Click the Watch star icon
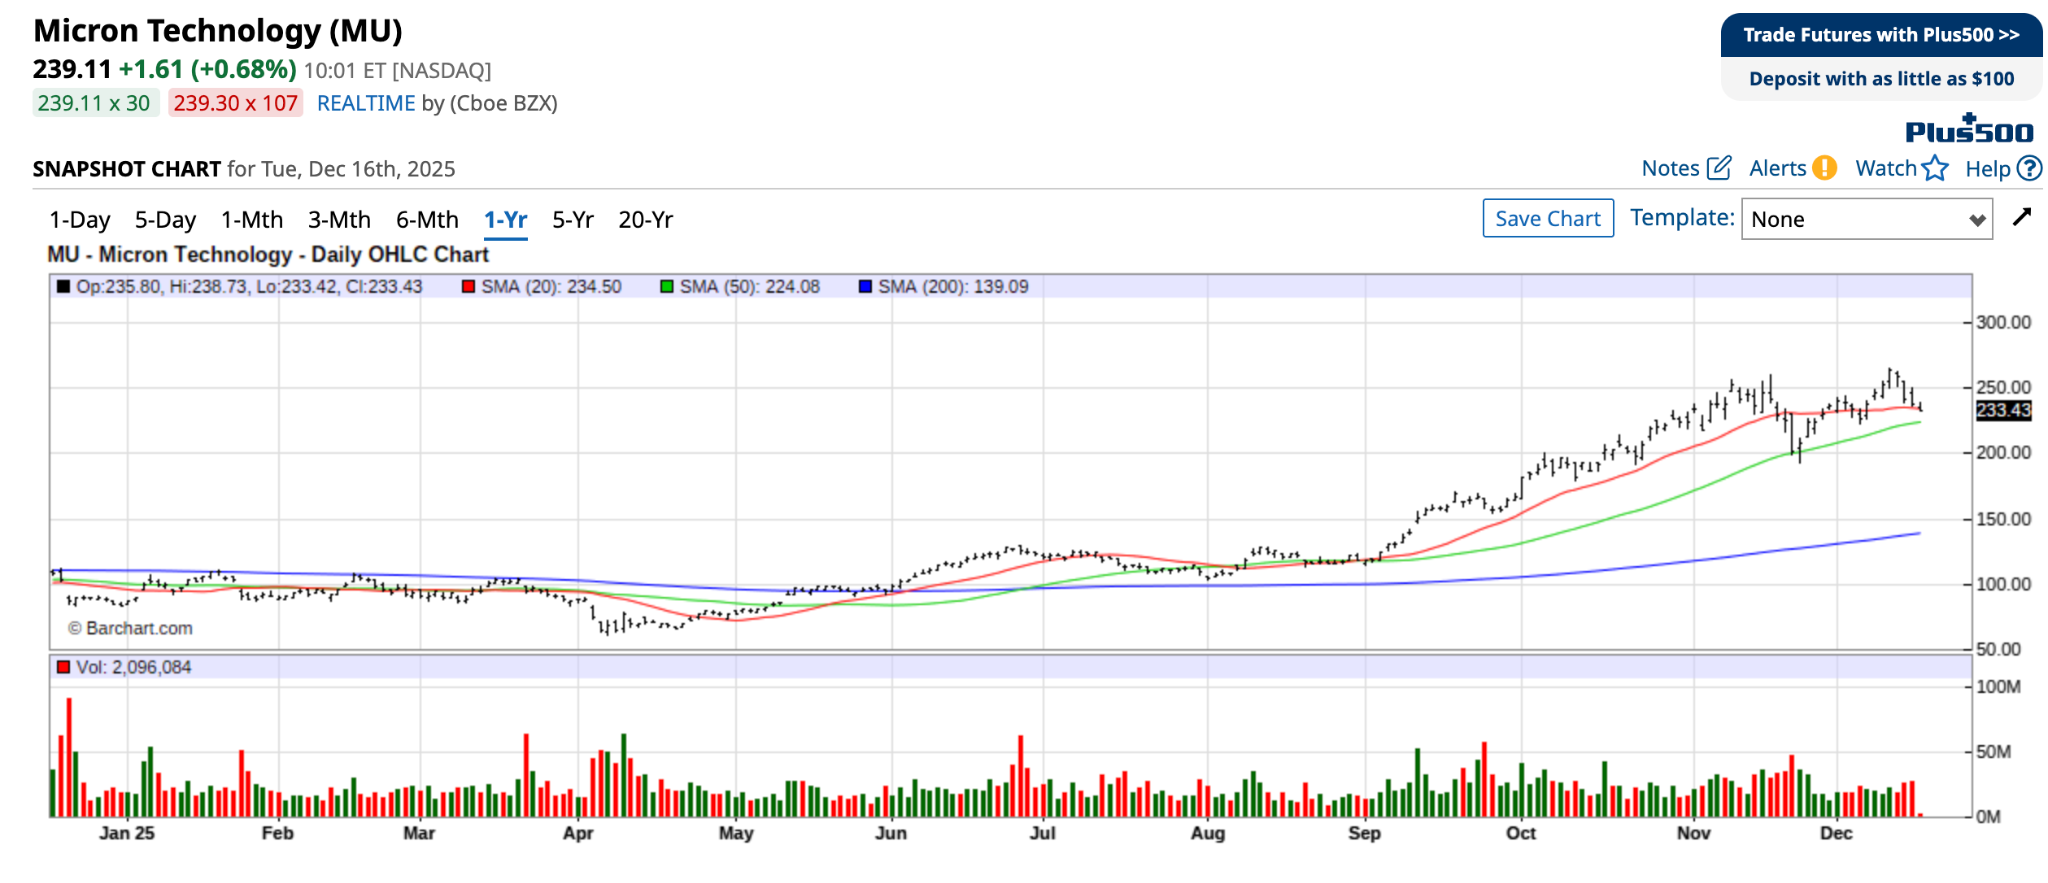The image size is (2048, 883). [1935, 168]
